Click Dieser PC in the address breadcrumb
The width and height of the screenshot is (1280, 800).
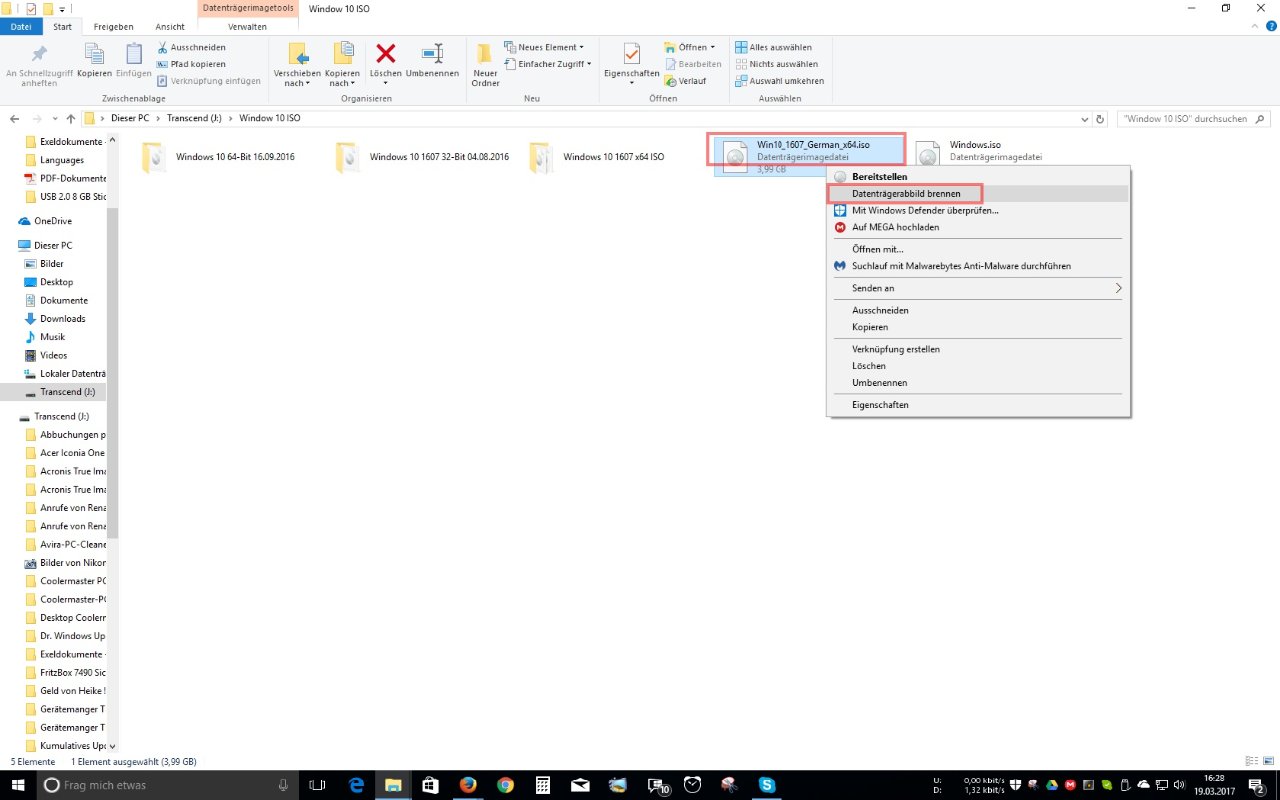coord(129,118)
